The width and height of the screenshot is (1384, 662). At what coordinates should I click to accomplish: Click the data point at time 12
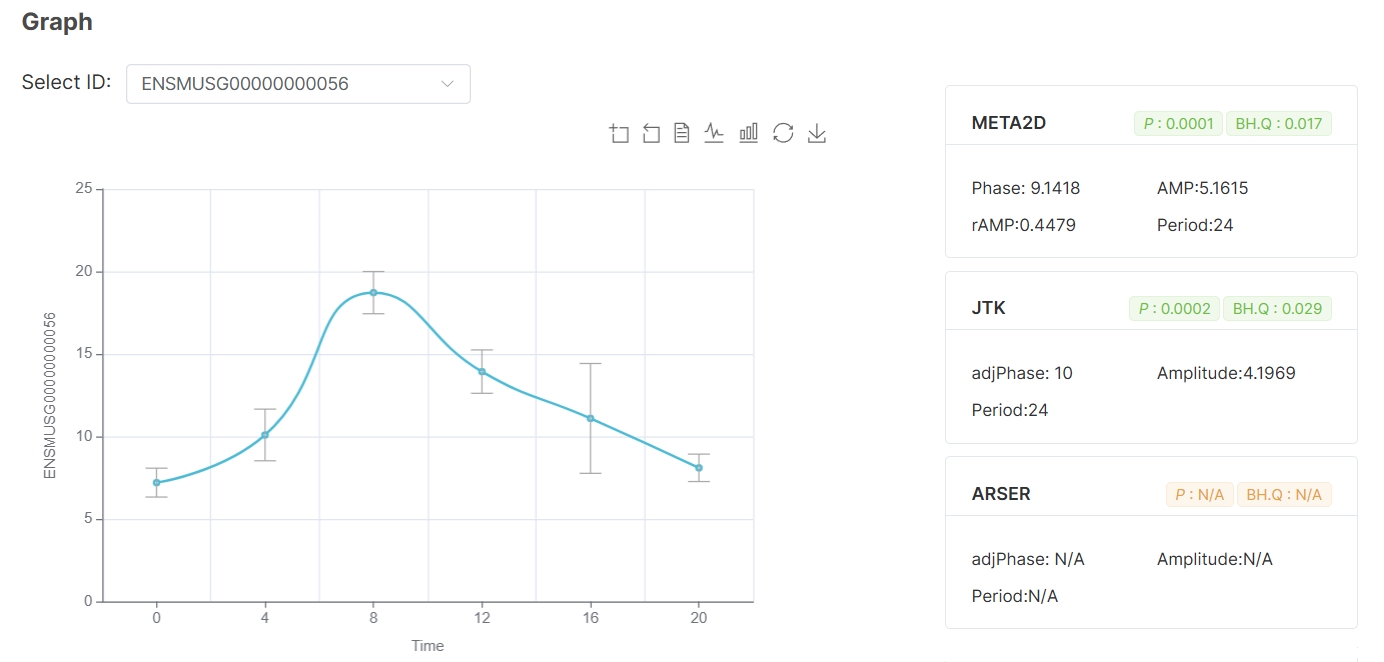(482, 372)
